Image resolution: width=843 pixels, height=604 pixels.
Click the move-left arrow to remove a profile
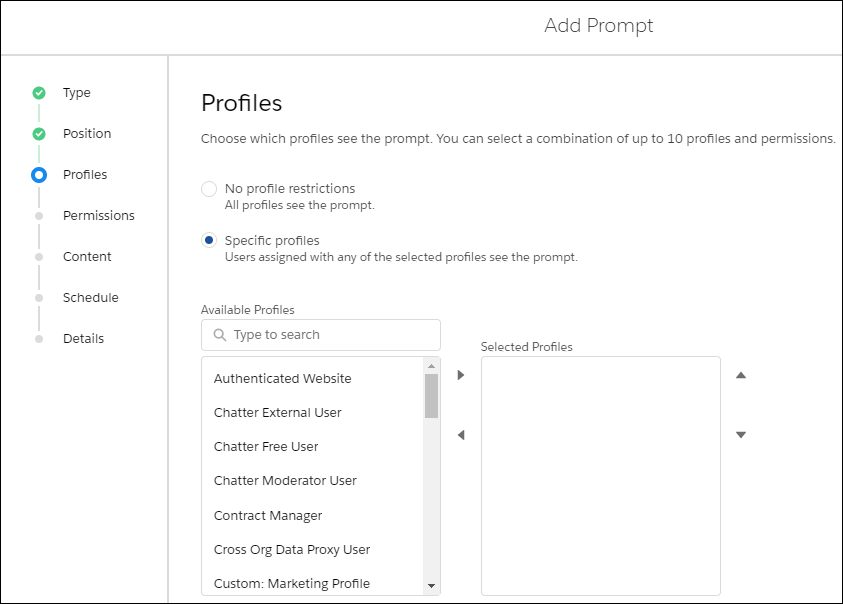click(x=461, y=435)
